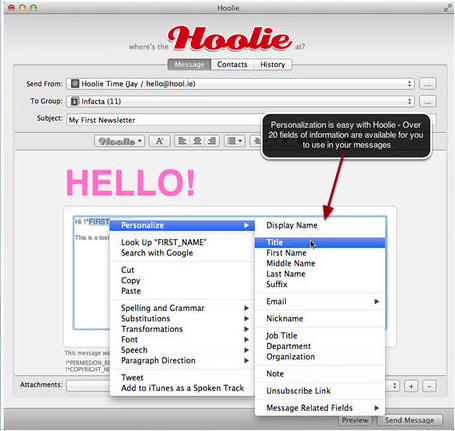Open the list style dropdown in toolbar
Viewport: 455px width, 431px height.
tap(235, 141)
